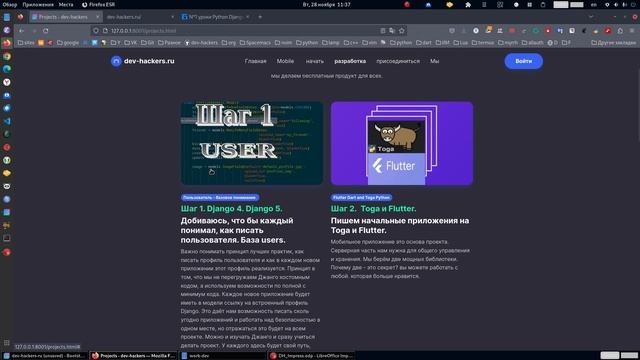Open the Spacemacs bookmarks folder
The image size is (640, 360).
point(255,42)
